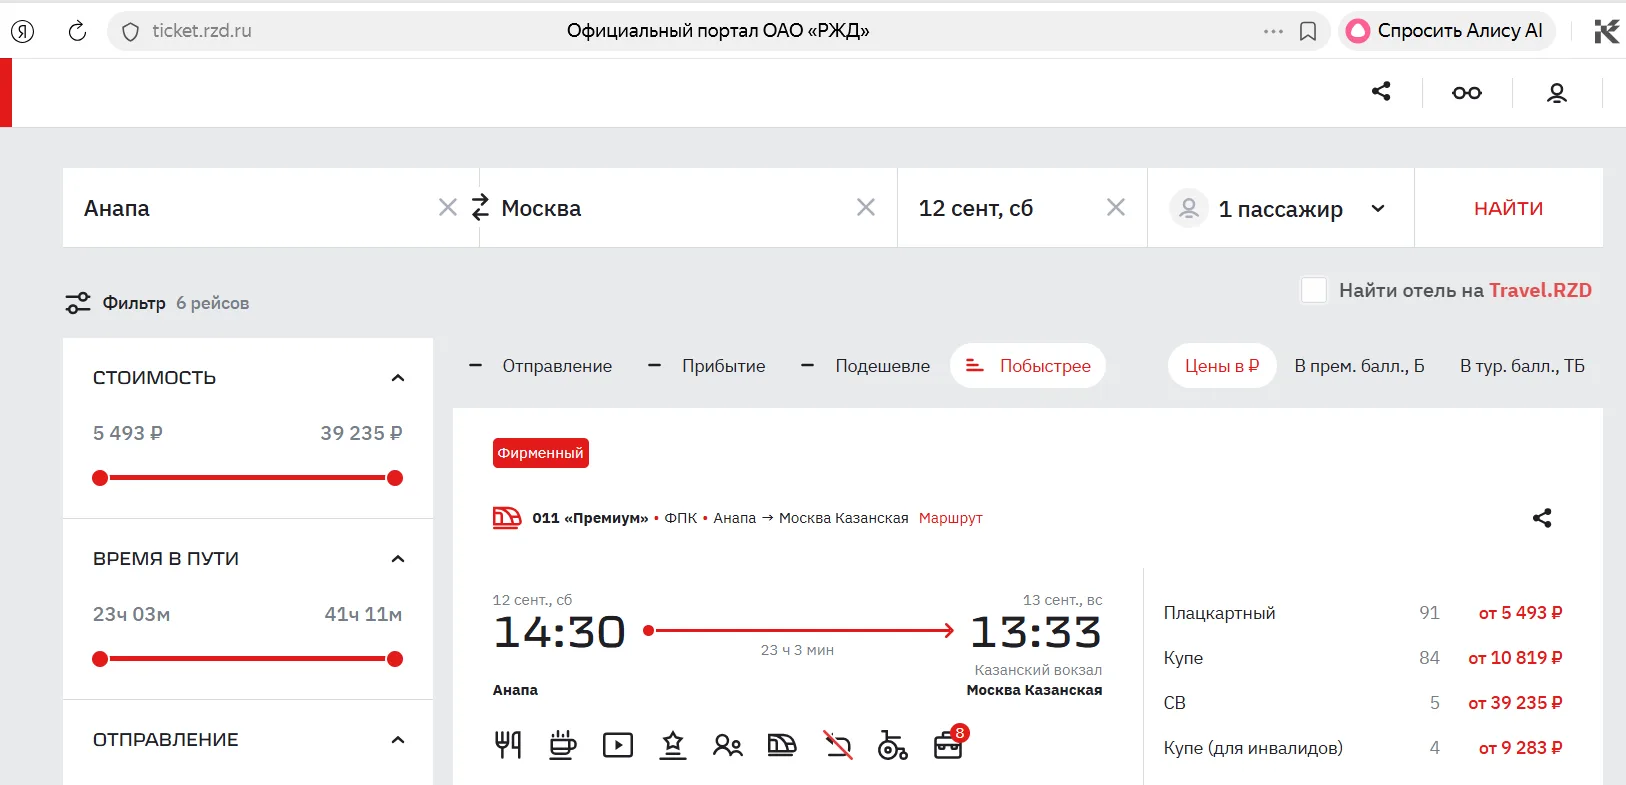
Task: Collapse the СТОИМОСТЬ filter section
Action: tap(398, 378)
